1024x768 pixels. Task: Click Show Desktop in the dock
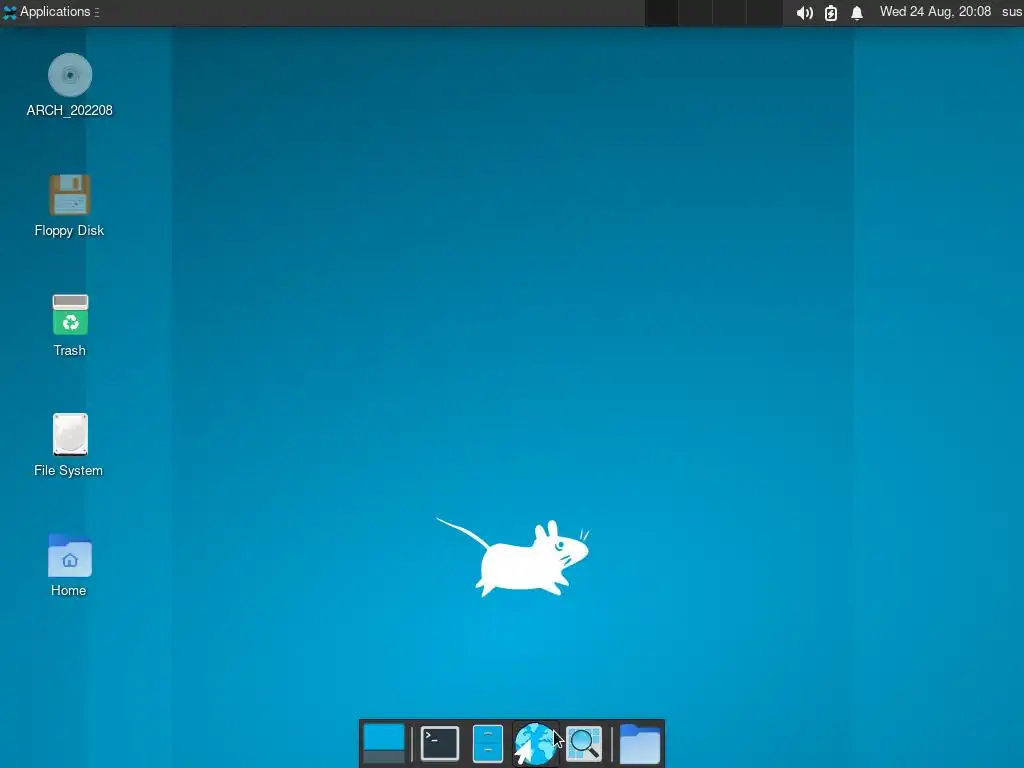tap(384, 743)
